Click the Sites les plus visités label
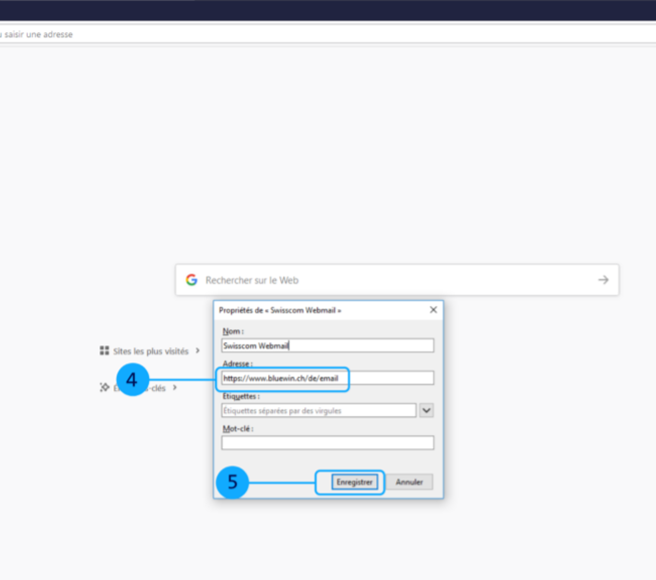This screenshot has height=580, width=656. coord(150,351)
